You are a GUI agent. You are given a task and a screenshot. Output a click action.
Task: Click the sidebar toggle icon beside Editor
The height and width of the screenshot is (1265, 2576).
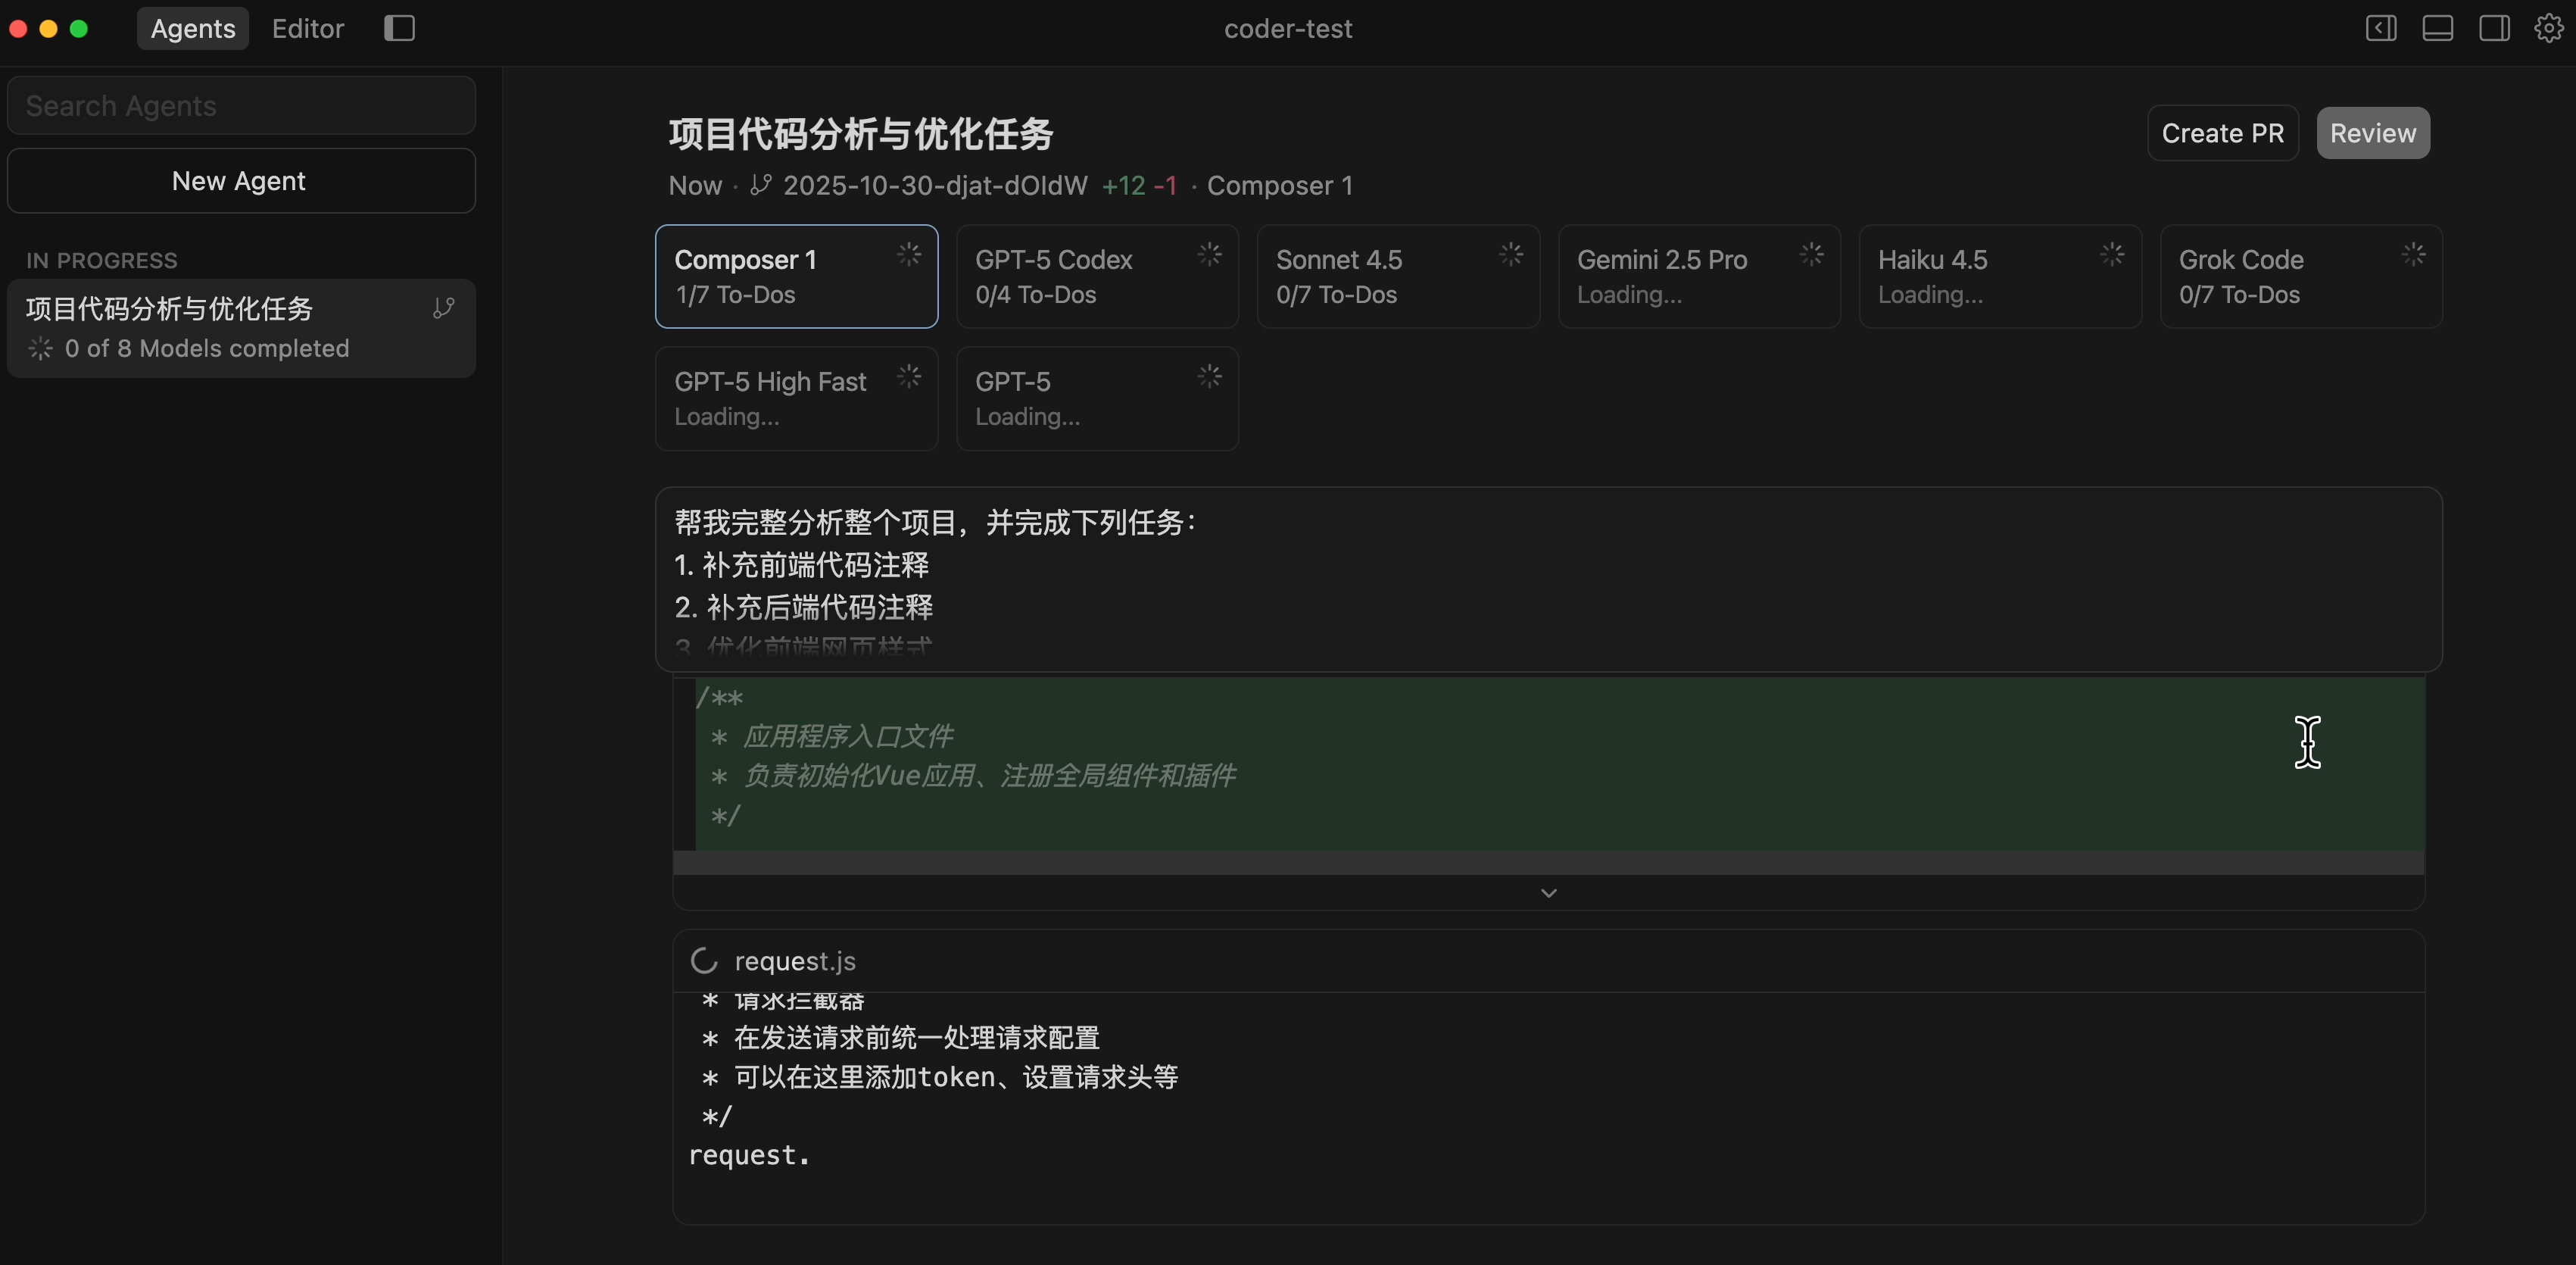[399, 28]
